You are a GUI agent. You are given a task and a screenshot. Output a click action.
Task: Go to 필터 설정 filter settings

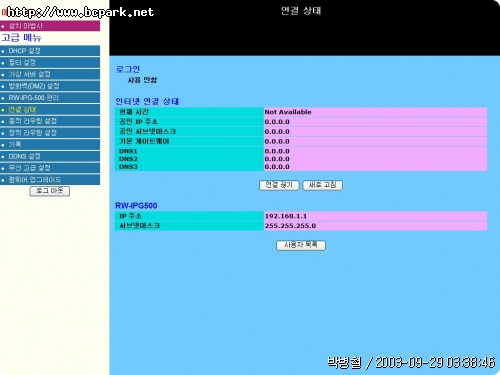coord(50,63)
